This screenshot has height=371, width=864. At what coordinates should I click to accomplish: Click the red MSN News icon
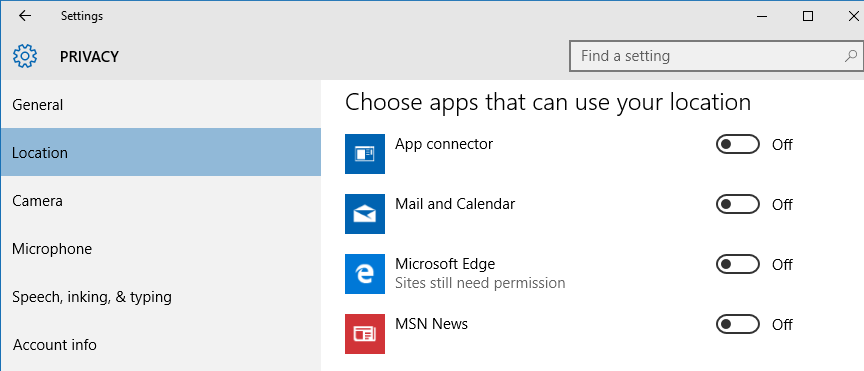click(365, 334)
